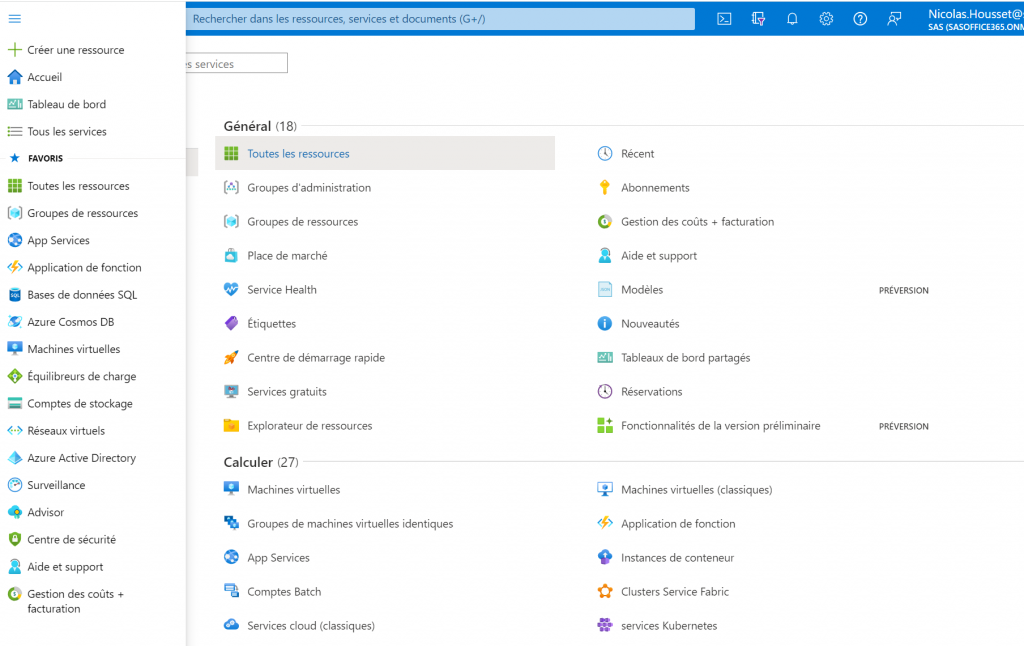Click the top resource search box
Viewport: 1024px width, 646px height.
(x=440, y=19)
